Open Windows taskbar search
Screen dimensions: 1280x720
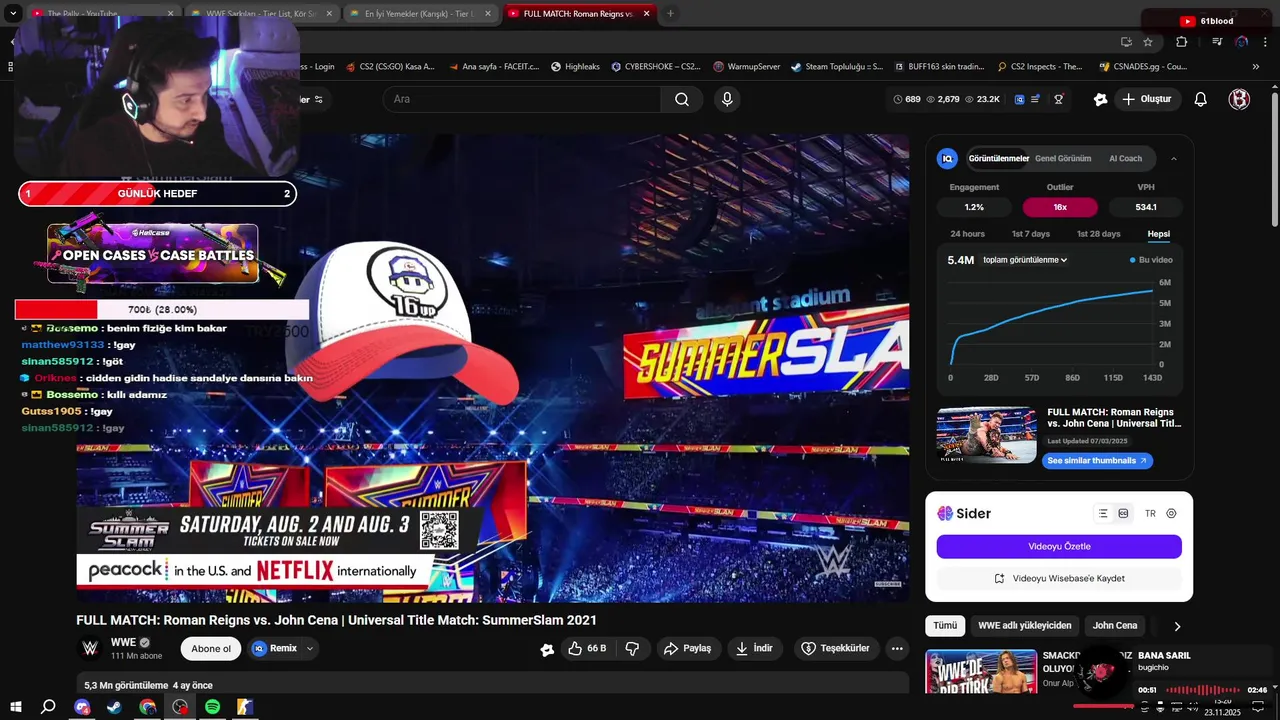click(48, 707)
